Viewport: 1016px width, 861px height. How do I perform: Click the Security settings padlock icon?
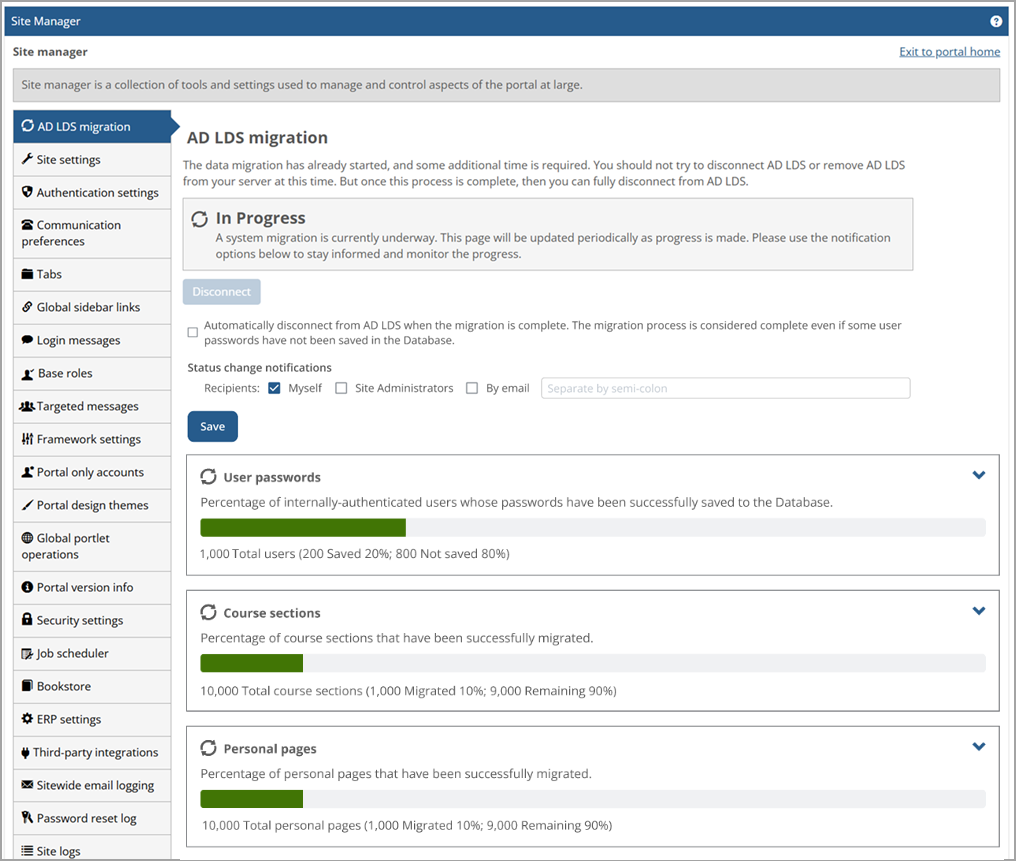click(27, 619)
